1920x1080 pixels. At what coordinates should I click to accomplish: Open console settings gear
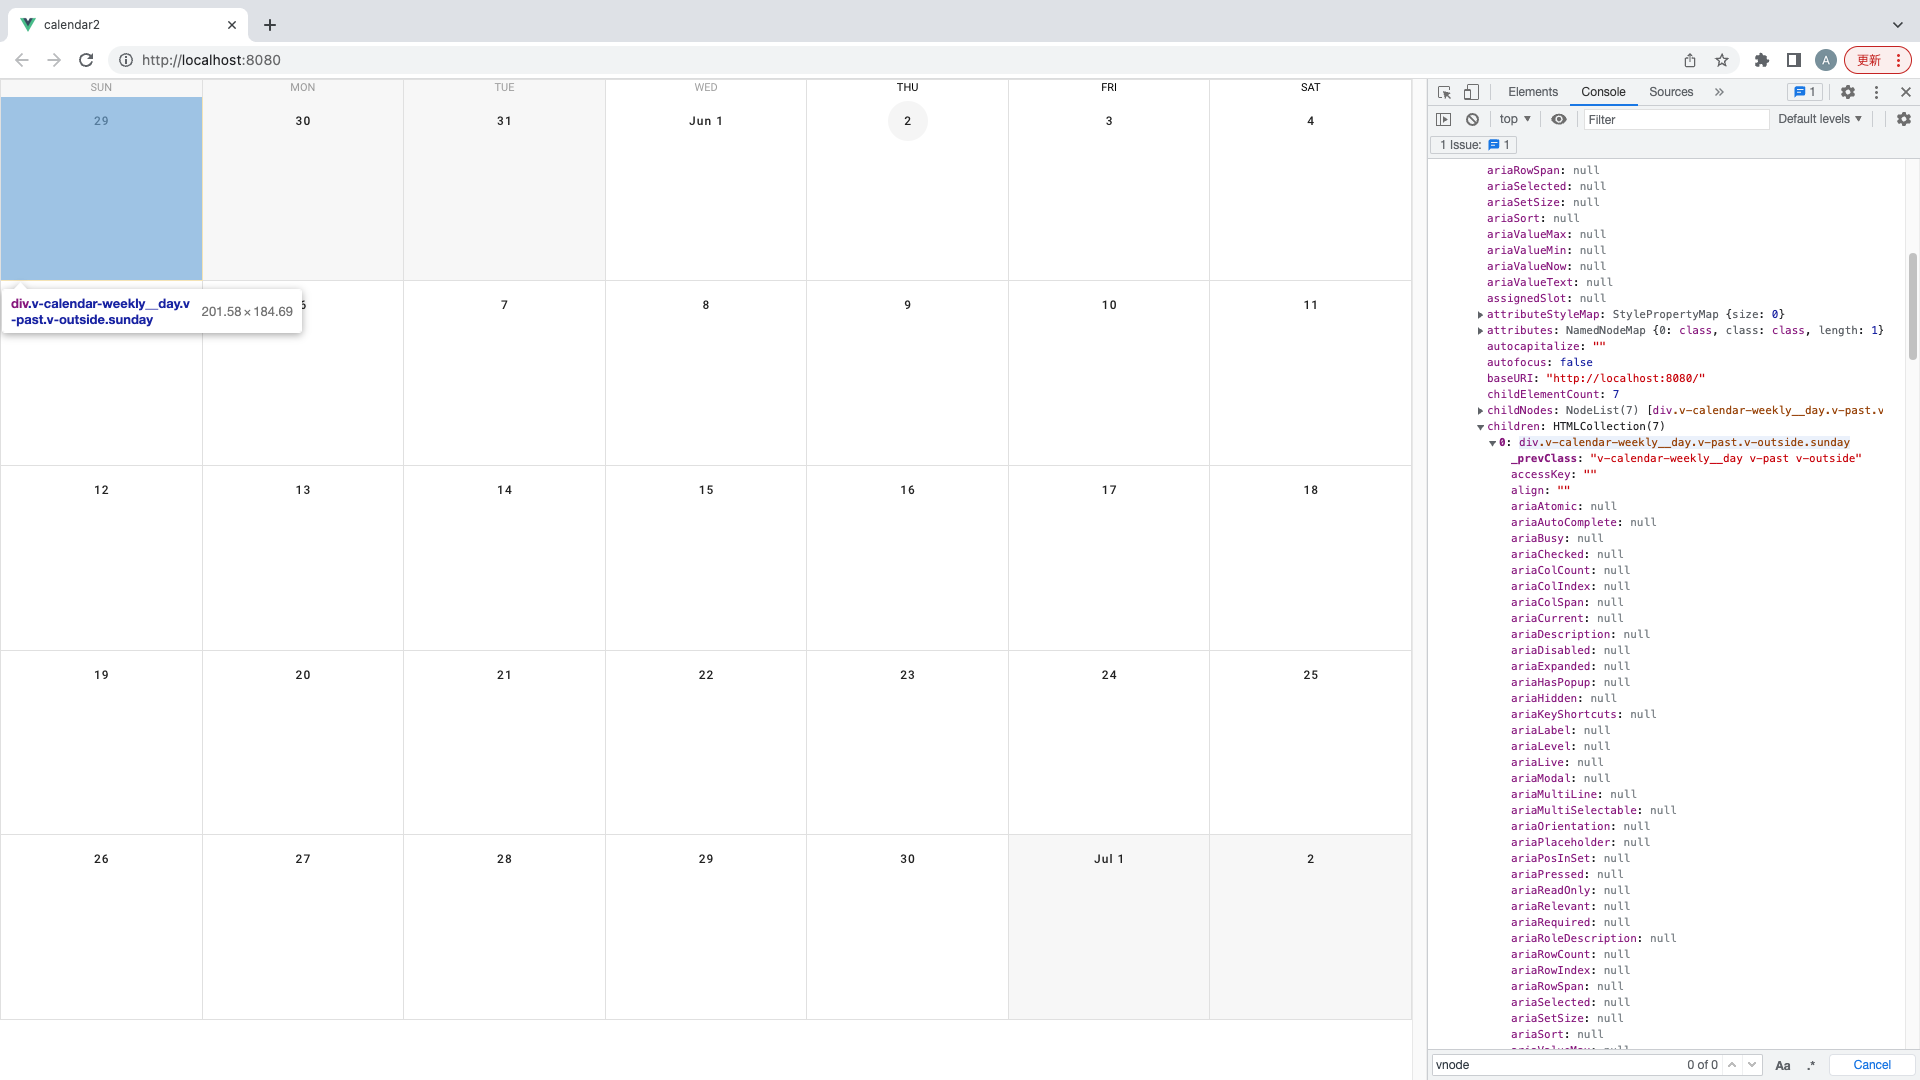point(1903,119)
